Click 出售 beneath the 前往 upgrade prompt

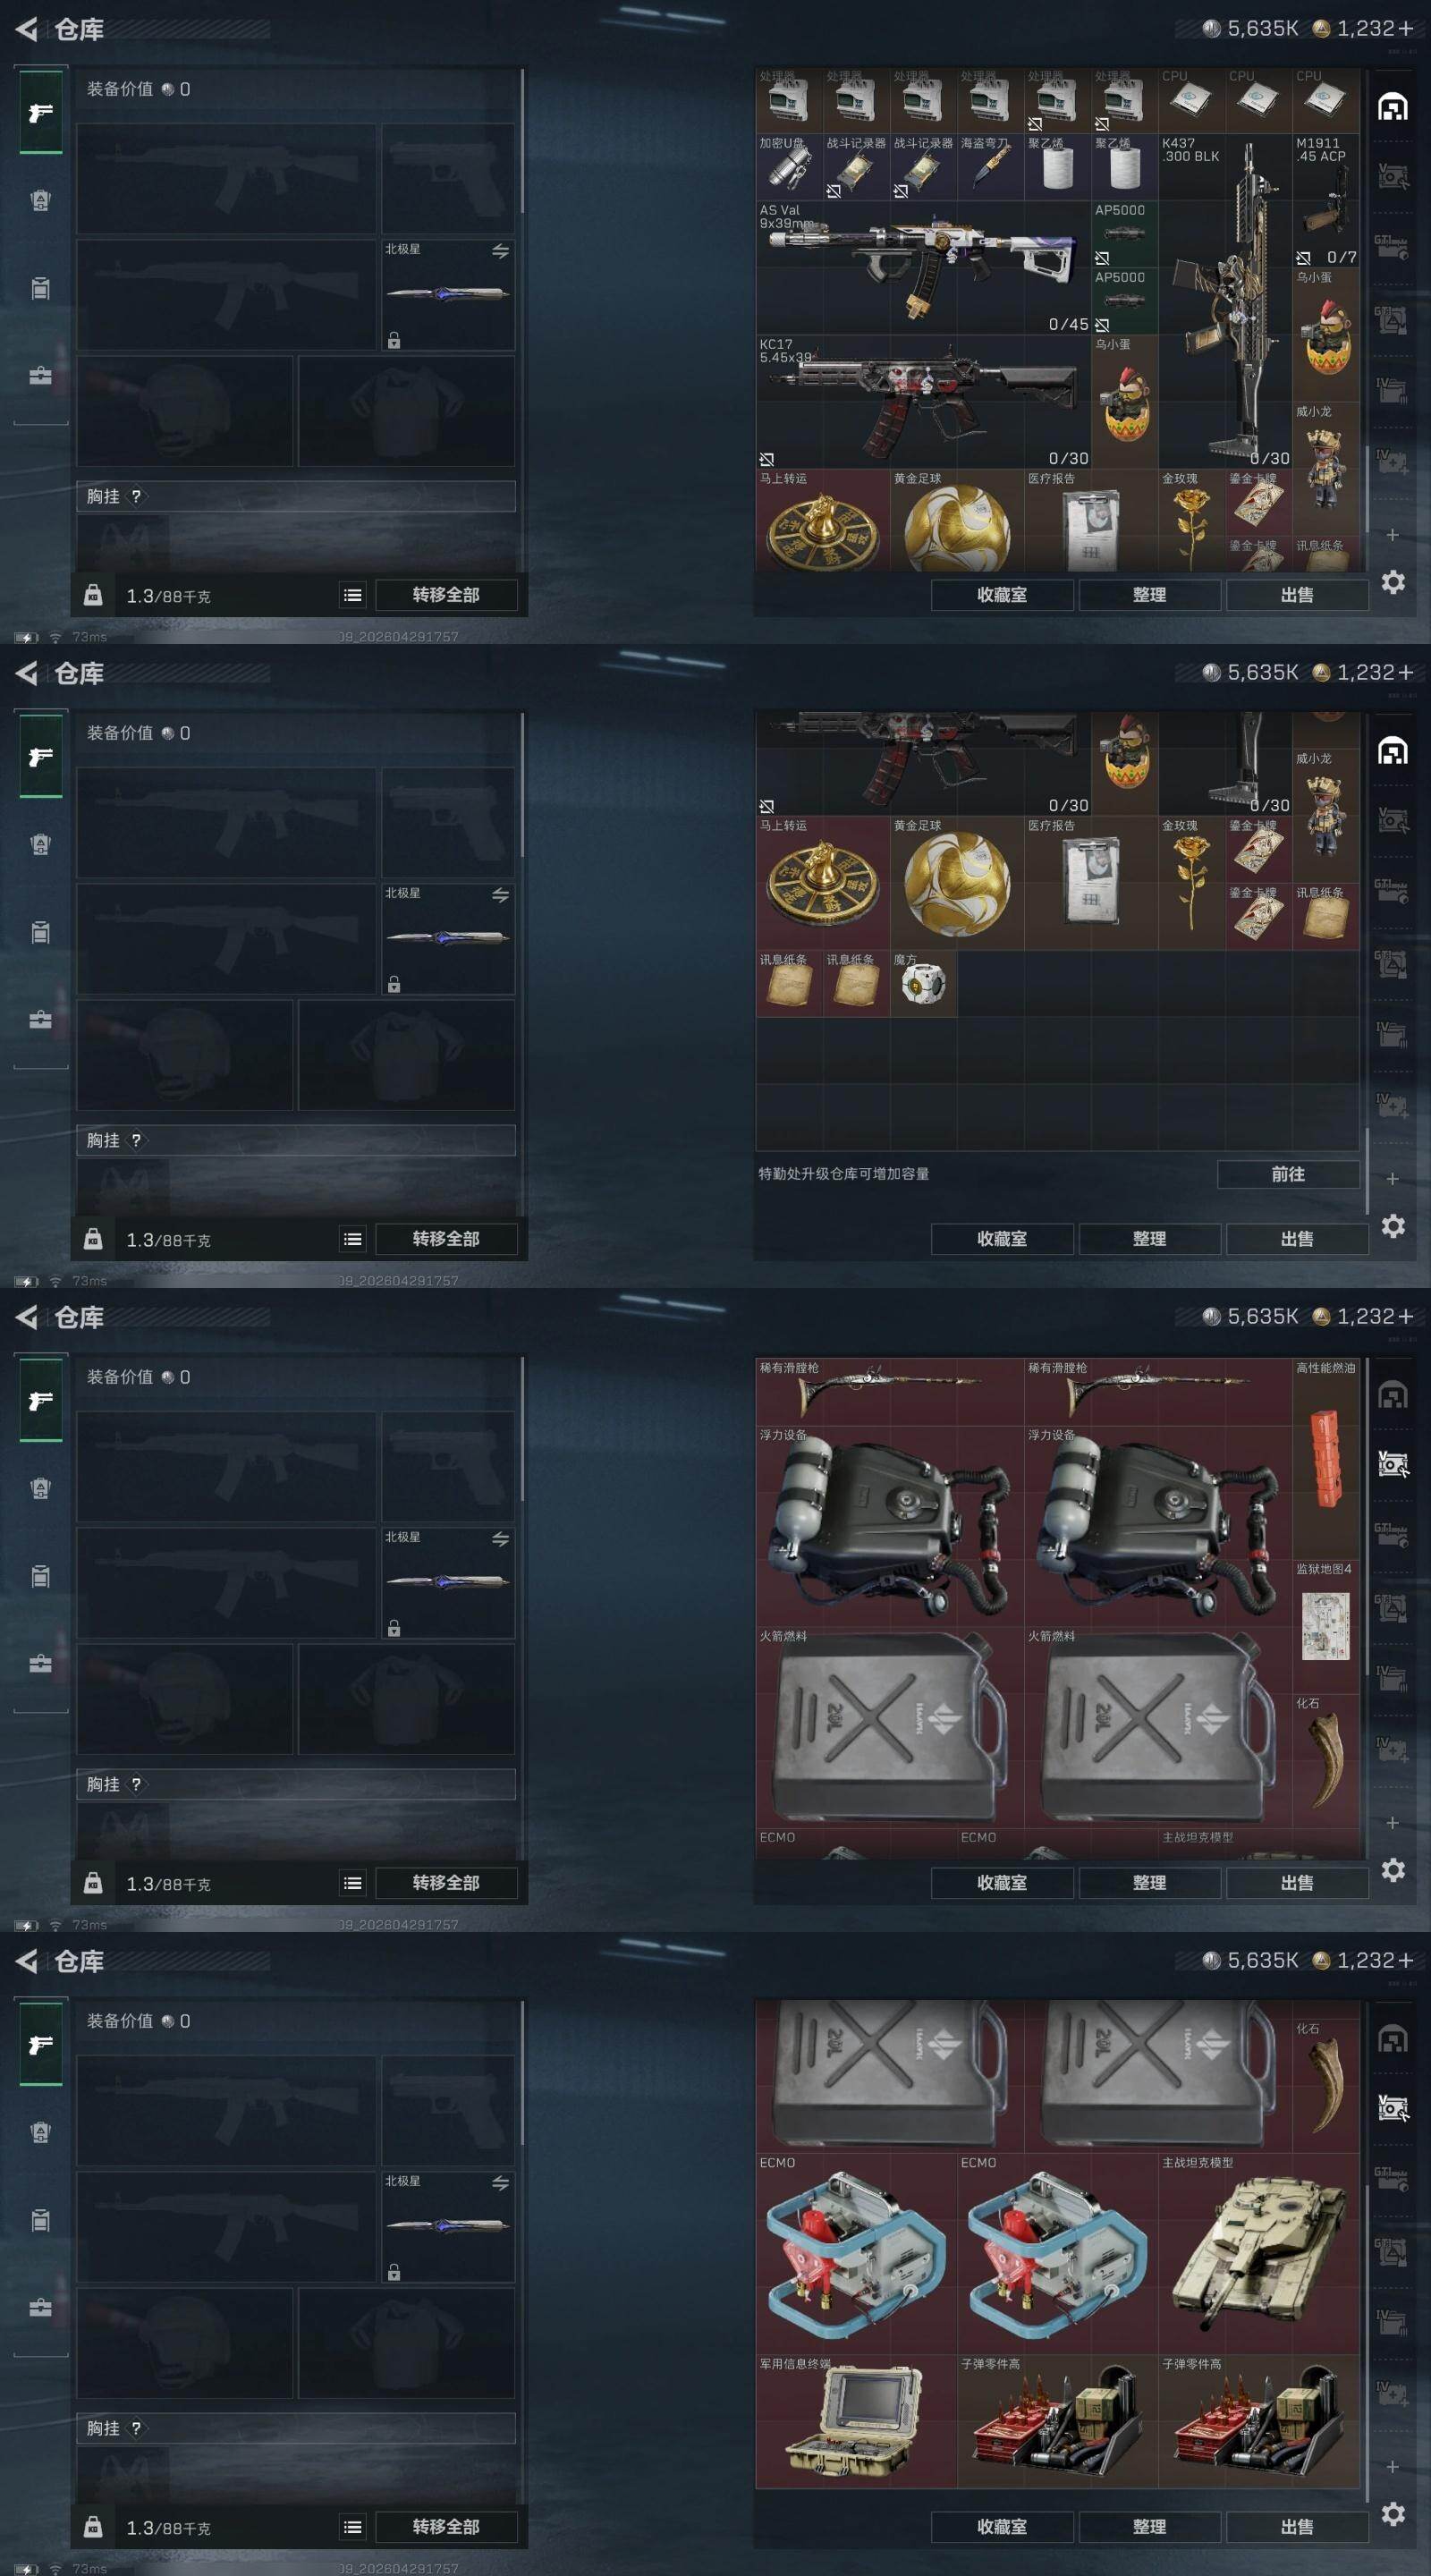coord(1297,1239)
